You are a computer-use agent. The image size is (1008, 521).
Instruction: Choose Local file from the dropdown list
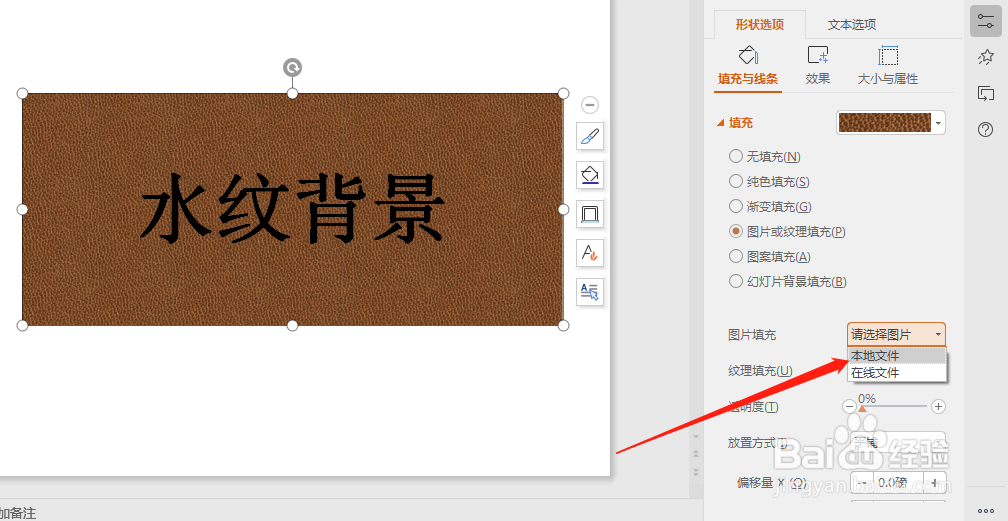click(897, 356)
